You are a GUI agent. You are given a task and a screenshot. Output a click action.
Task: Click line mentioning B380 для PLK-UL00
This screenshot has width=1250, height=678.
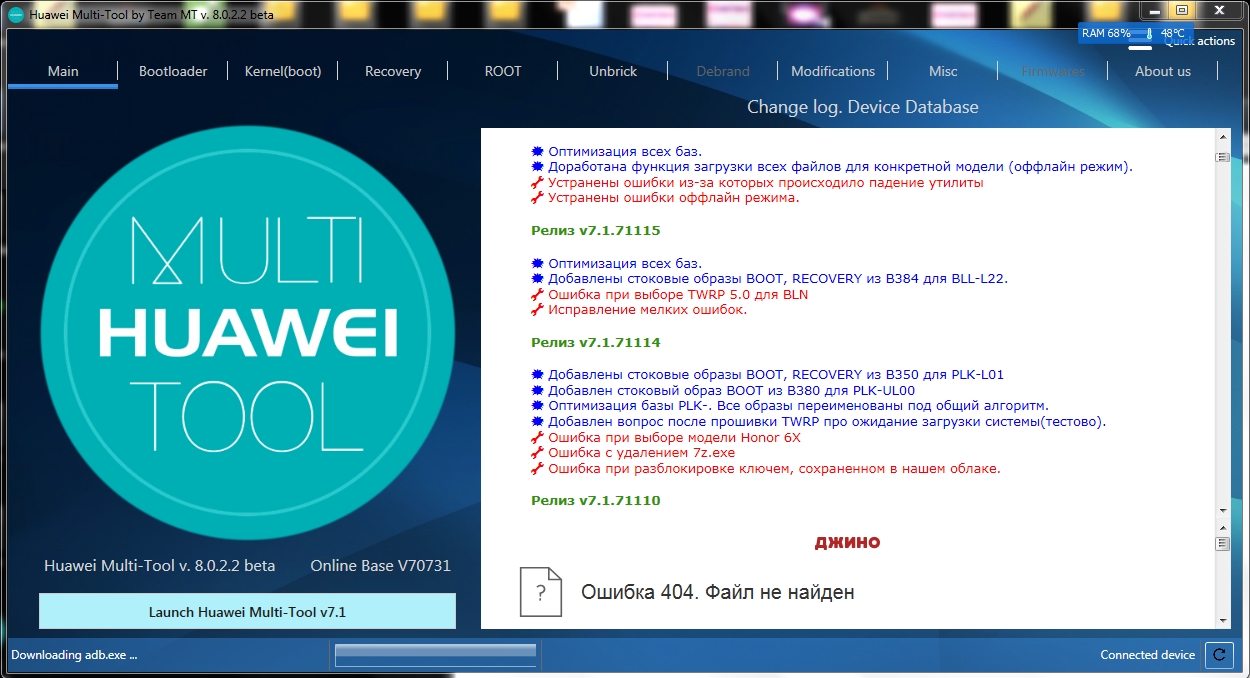pyautogui.click(x=723, y=391)
